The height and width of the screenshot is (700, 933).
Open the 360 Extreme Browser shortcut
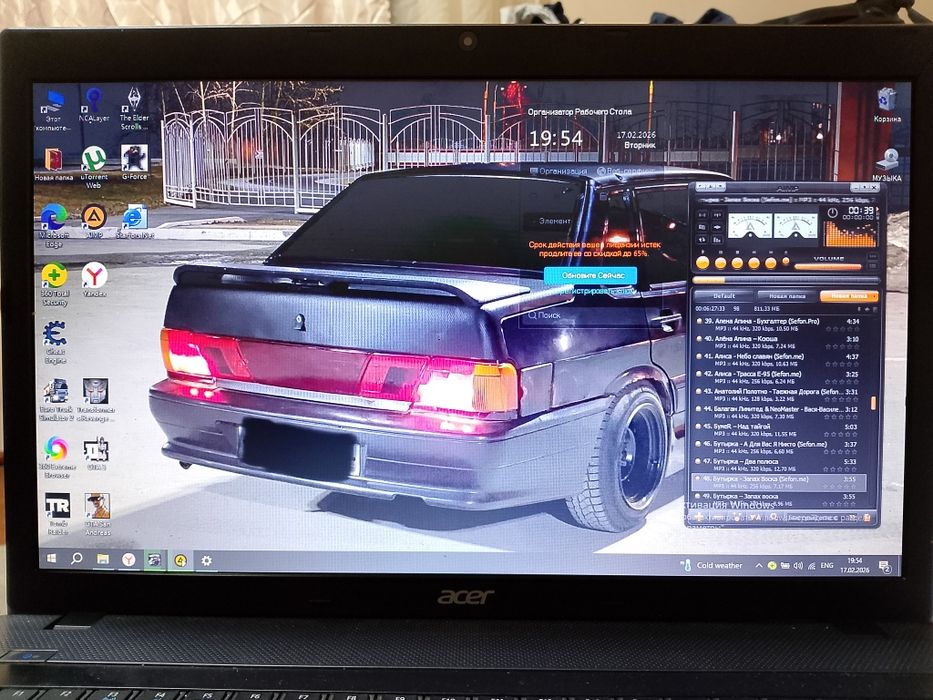coord(57,457)
